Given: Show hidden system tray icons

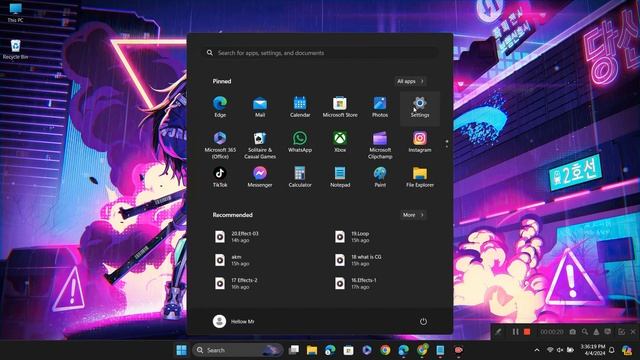Looking at the screenshot, I should [537, 350].
